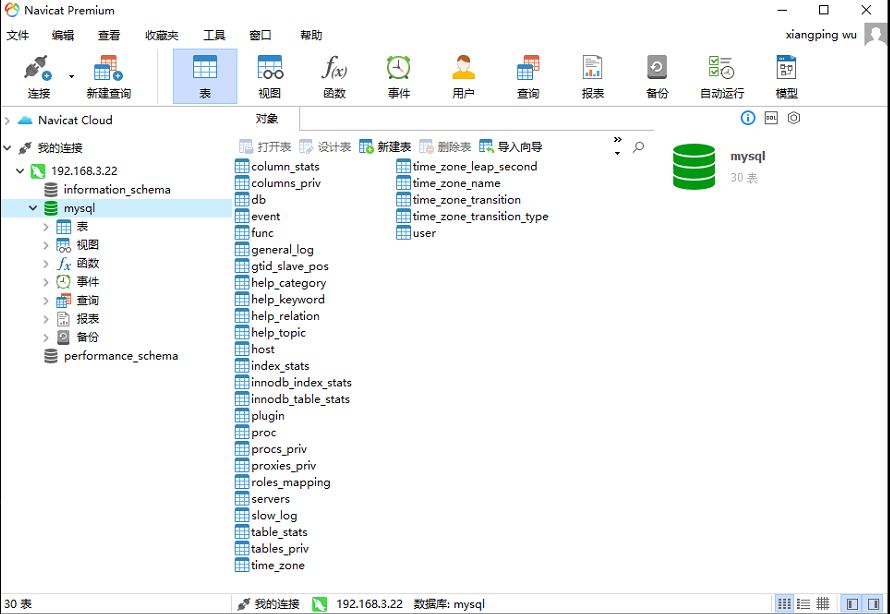Click the 导入向导 import wizard button
Screen dimensions: 890x614
point(511,147)
